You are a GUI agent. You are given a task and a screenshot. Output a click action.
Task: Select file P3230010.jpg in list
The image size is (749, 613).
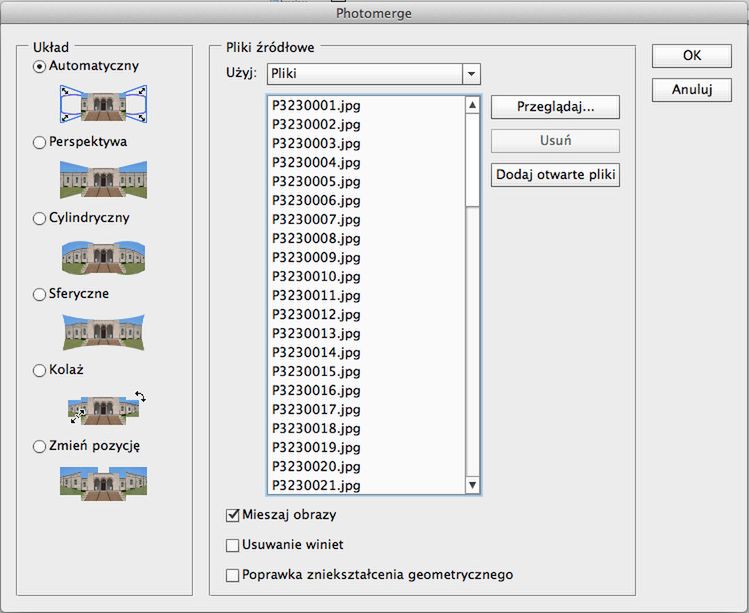point(366,277)
